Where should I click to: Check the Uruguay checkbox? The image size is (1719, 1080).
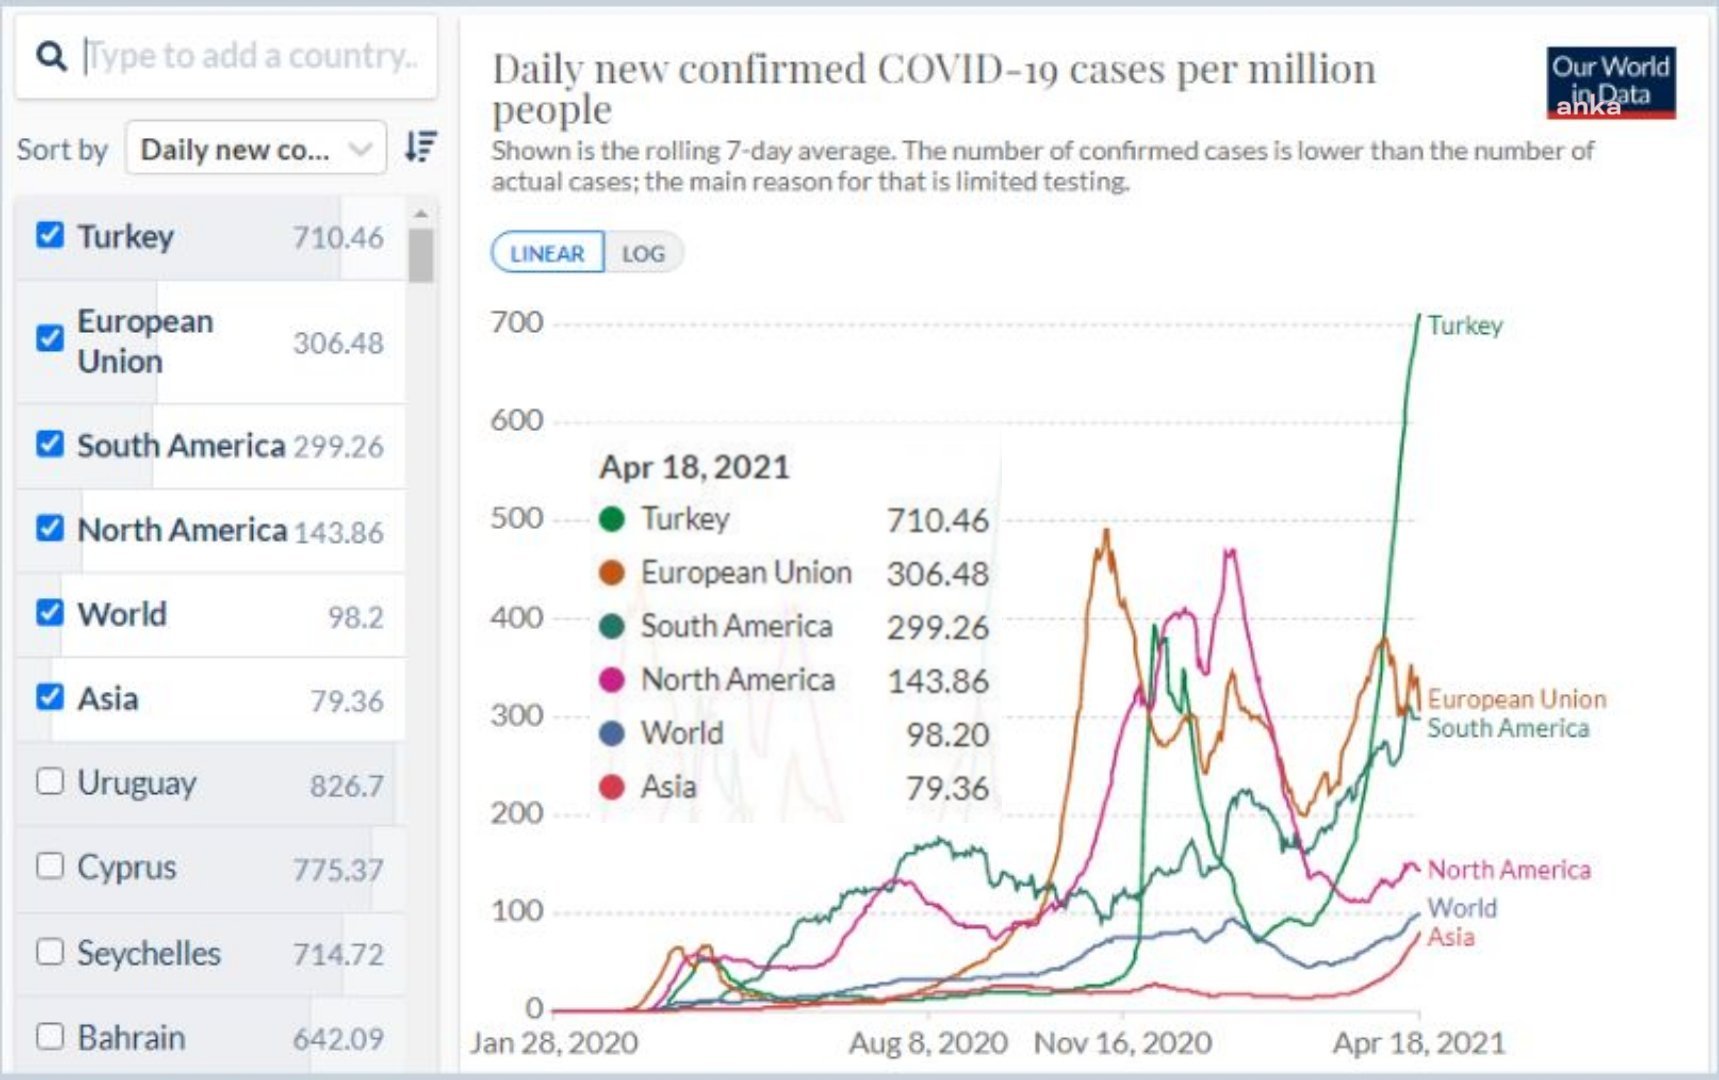50,781
